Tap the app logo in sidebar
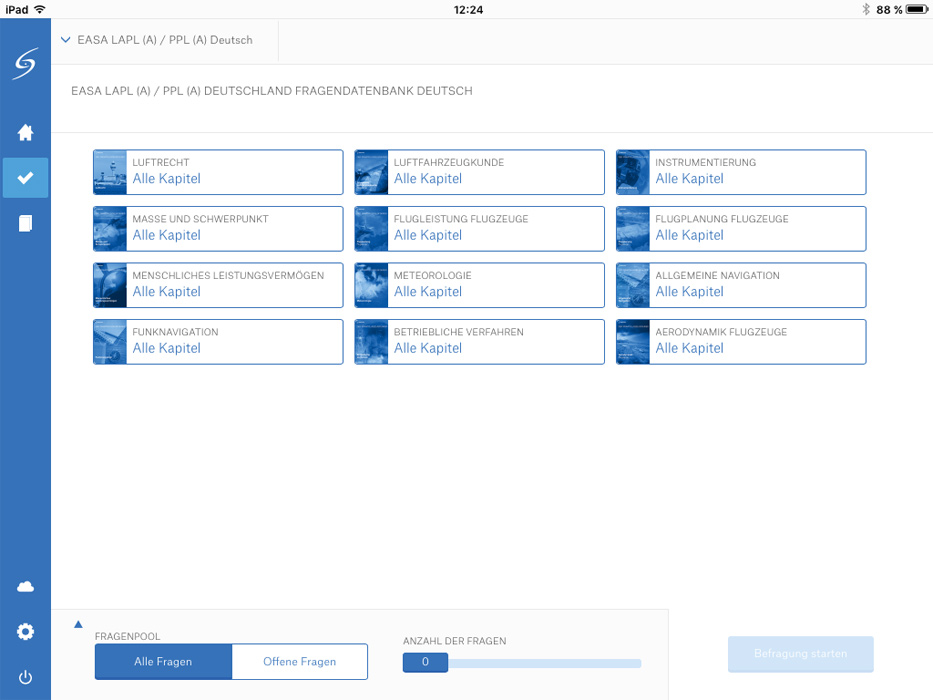The width and height of the screenshot is (933, 700). [x=26, y=63]
